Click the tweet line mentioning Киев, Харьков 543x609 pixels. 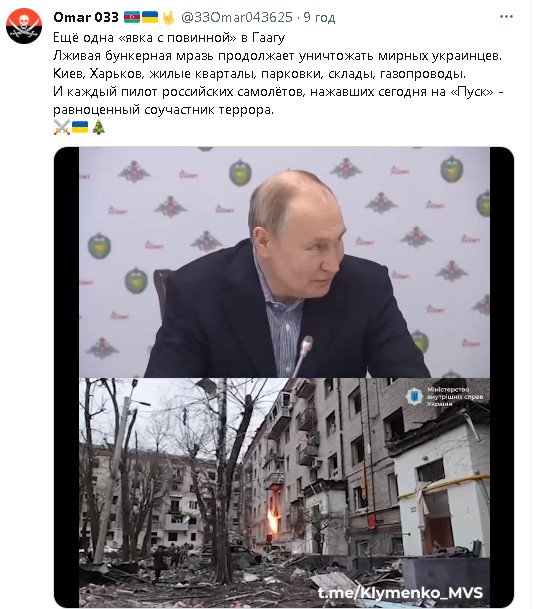259,74
